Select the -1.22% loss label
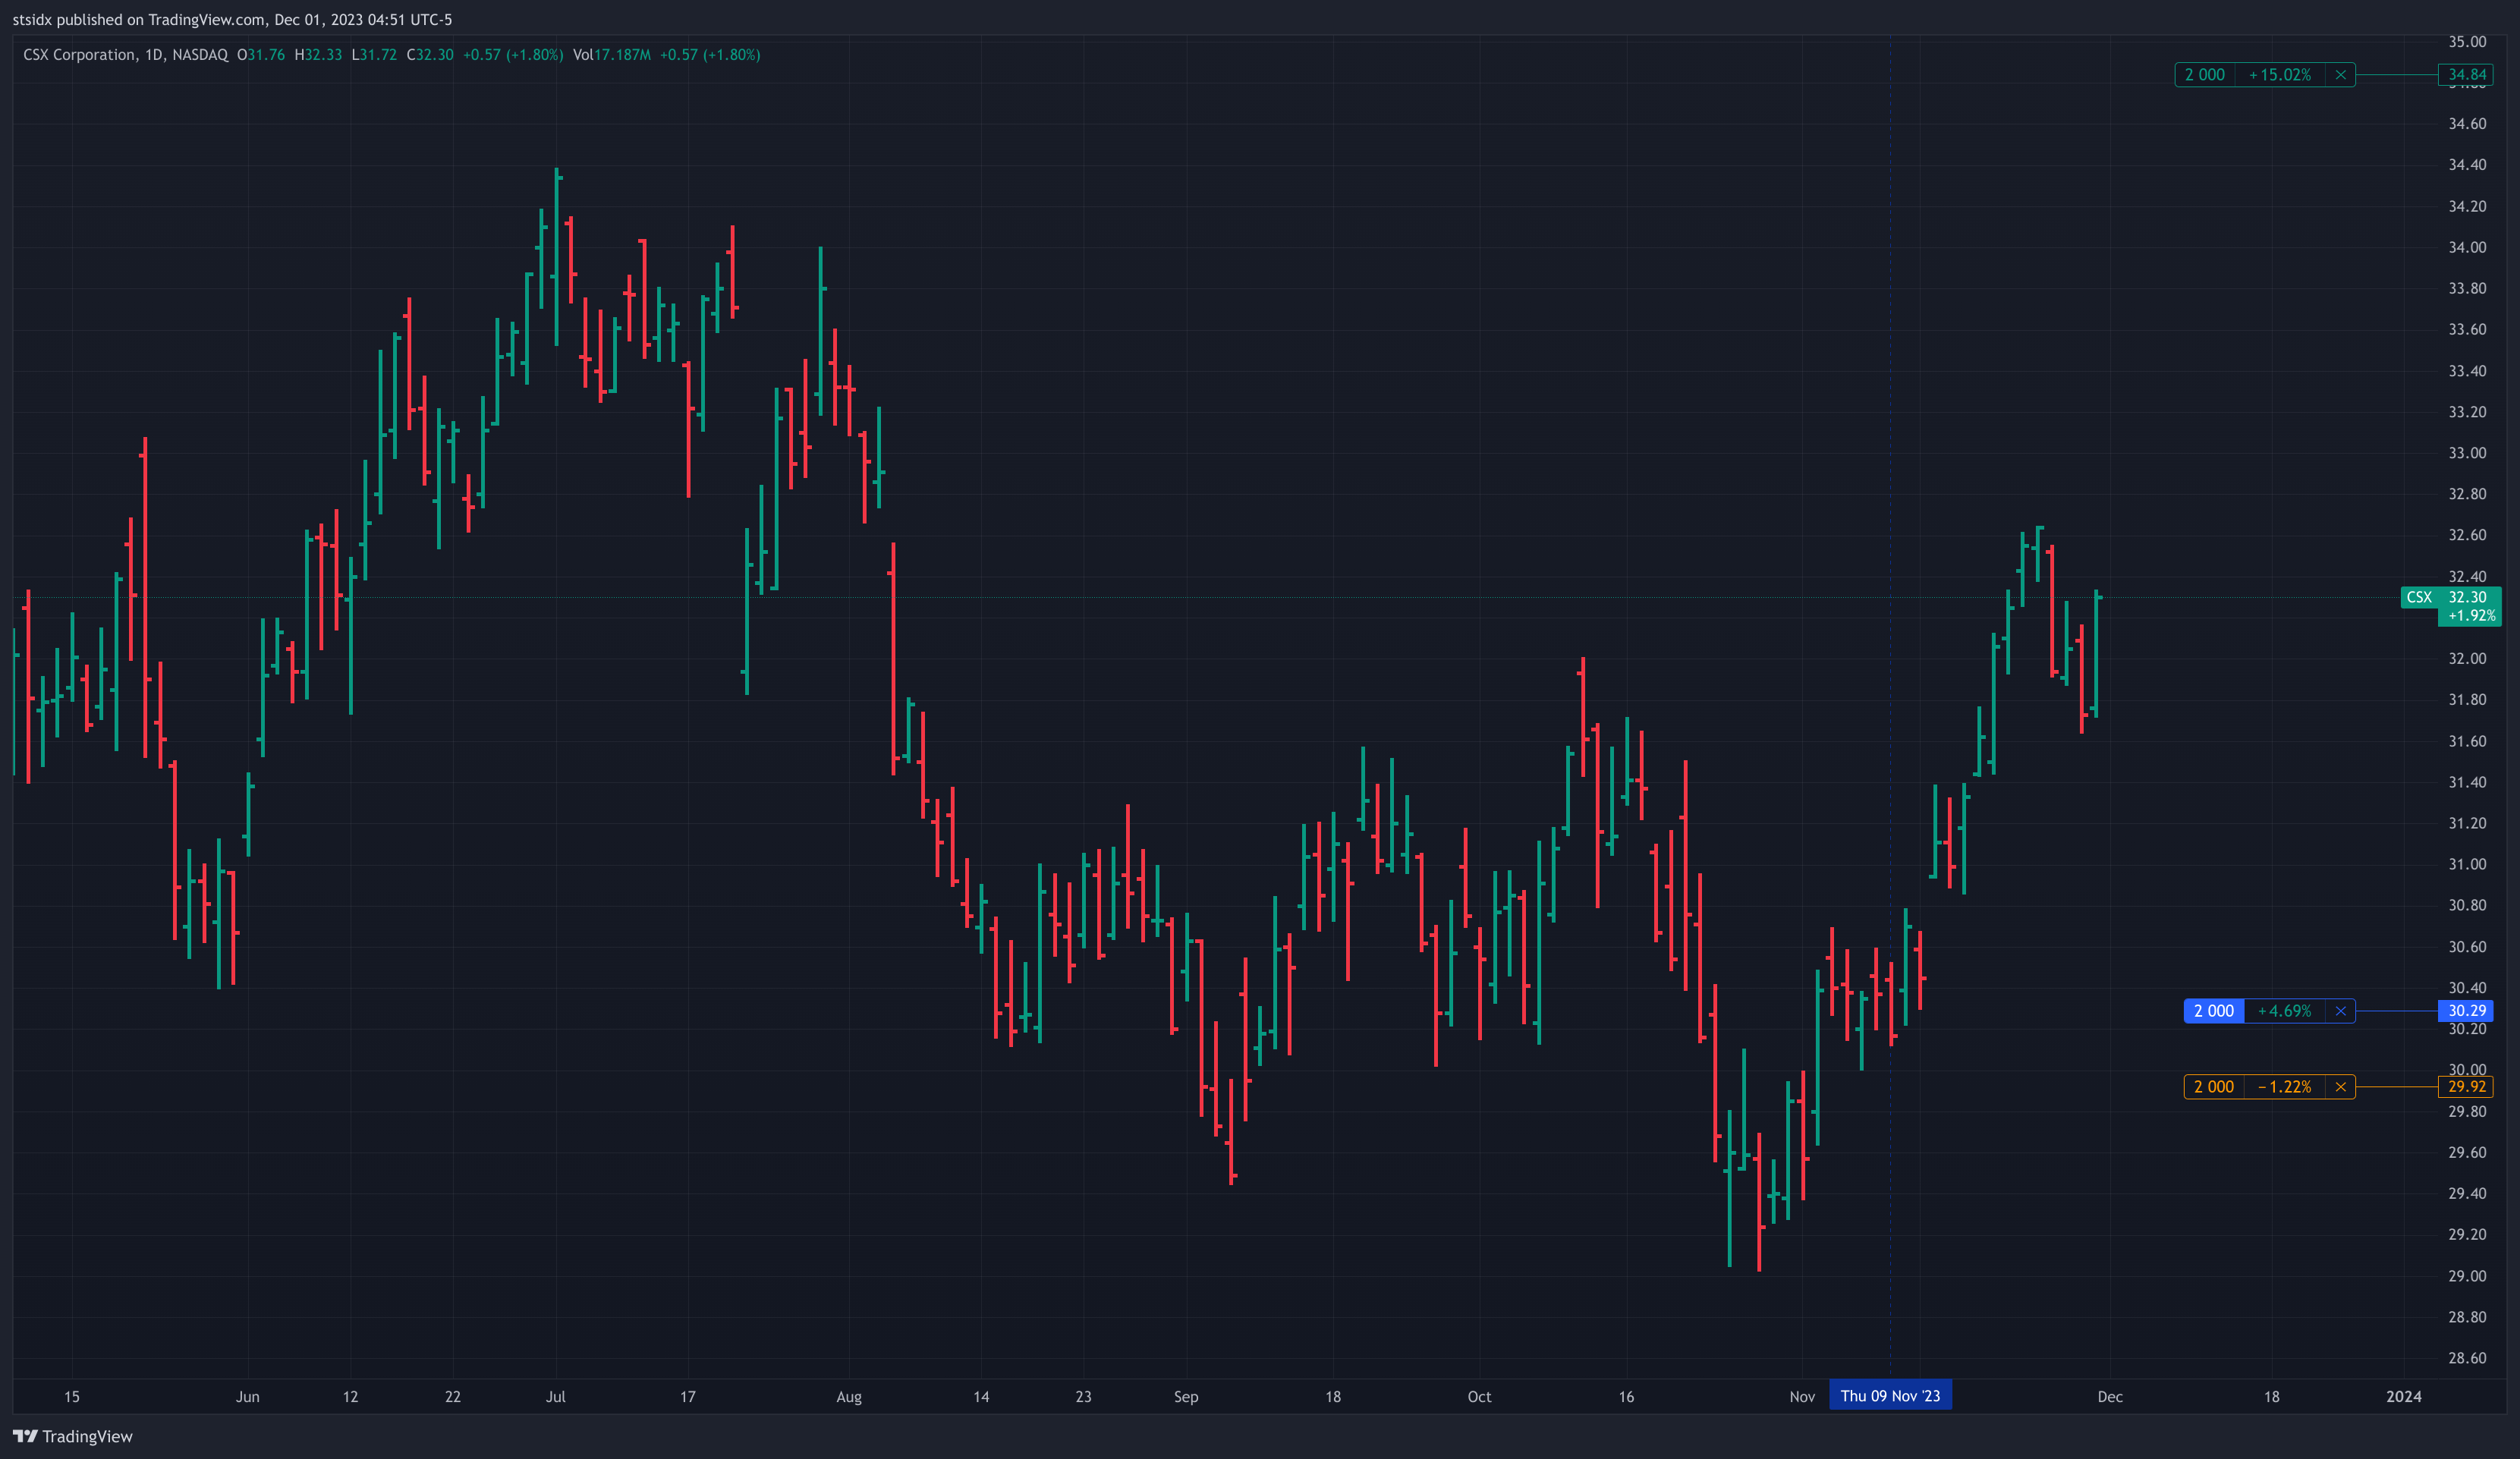The width and height of the screenshot is (2520, 1459). pyautogui.click(x=2284, y=1087)
